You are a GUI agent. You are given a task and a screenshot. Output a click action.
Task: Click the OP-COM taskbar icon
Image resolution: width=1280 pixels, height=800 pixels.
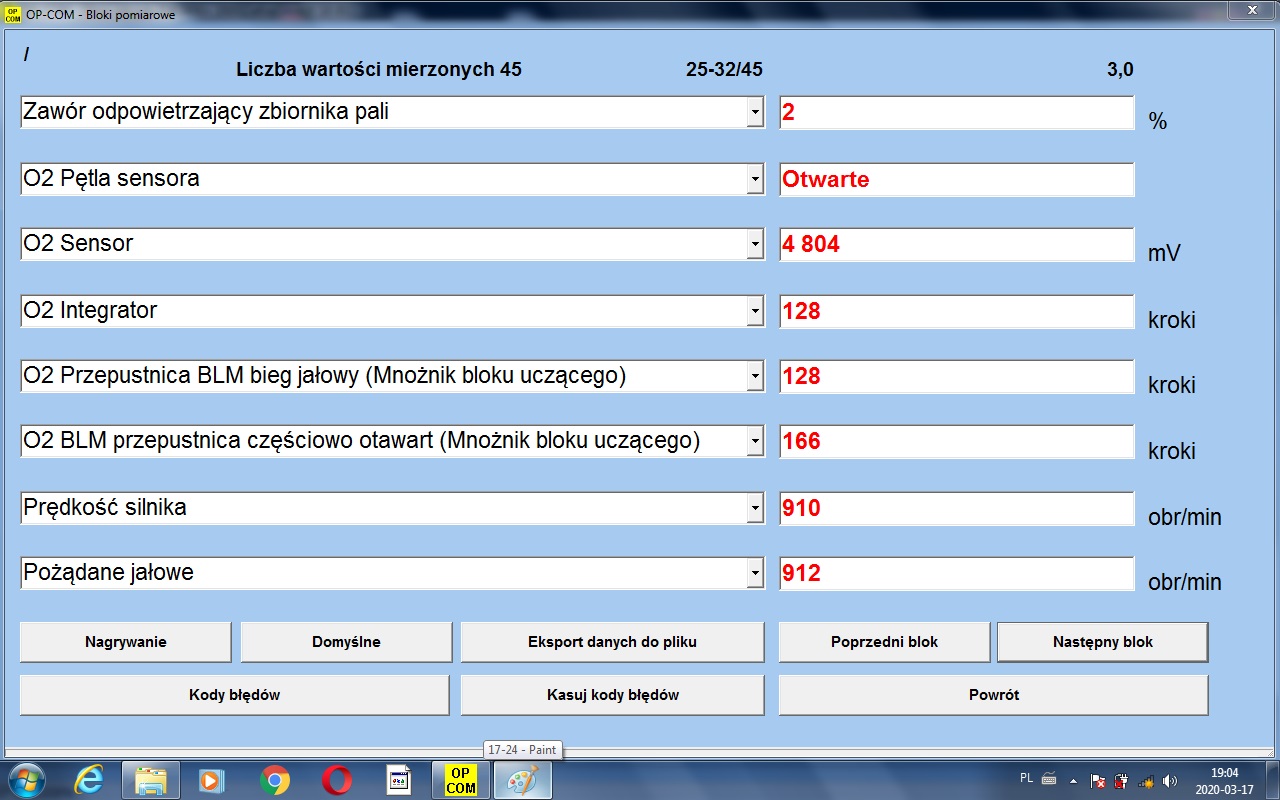(x=460, y=780)
